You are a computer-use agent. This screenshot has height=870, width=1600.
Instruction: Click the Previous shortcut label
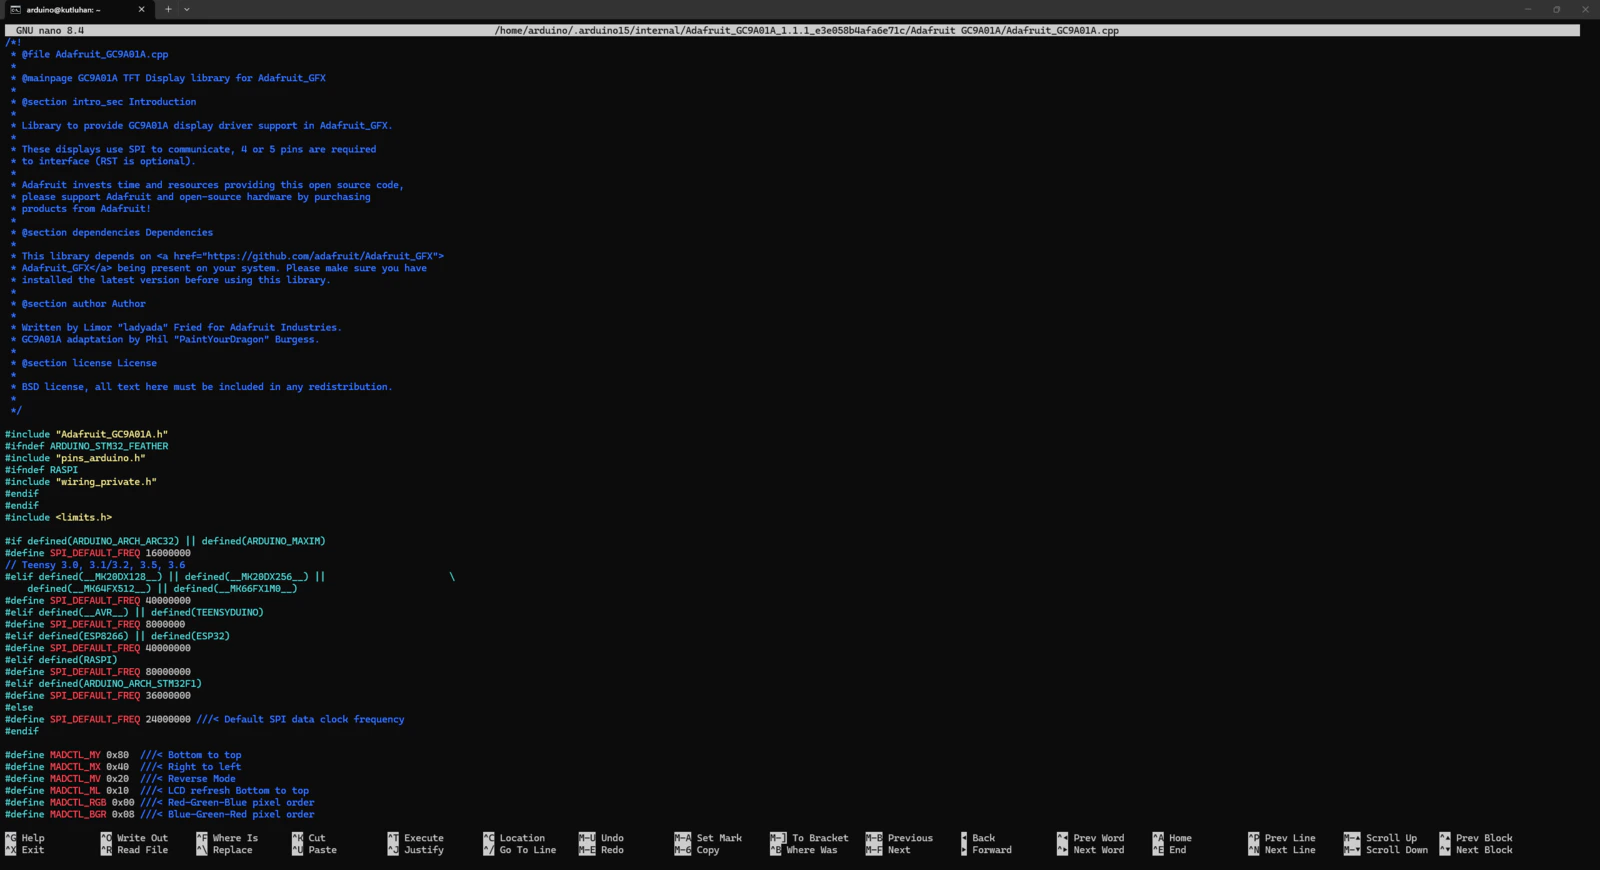(910, 838)
